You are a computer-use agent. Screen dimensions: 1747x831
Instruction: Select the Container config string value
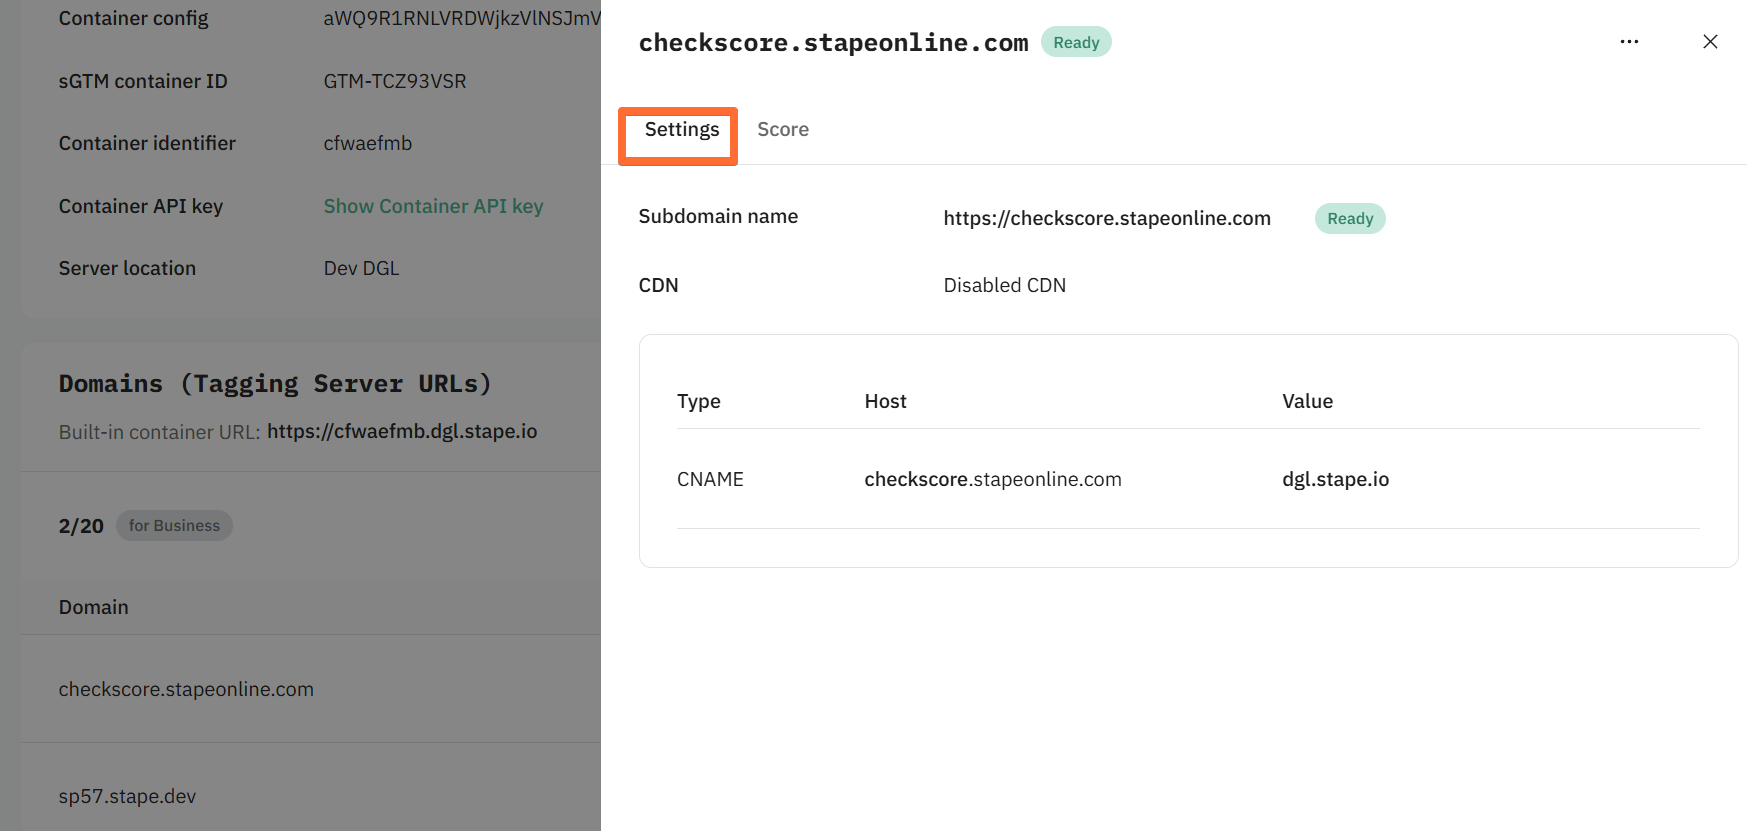coord(462,18)
